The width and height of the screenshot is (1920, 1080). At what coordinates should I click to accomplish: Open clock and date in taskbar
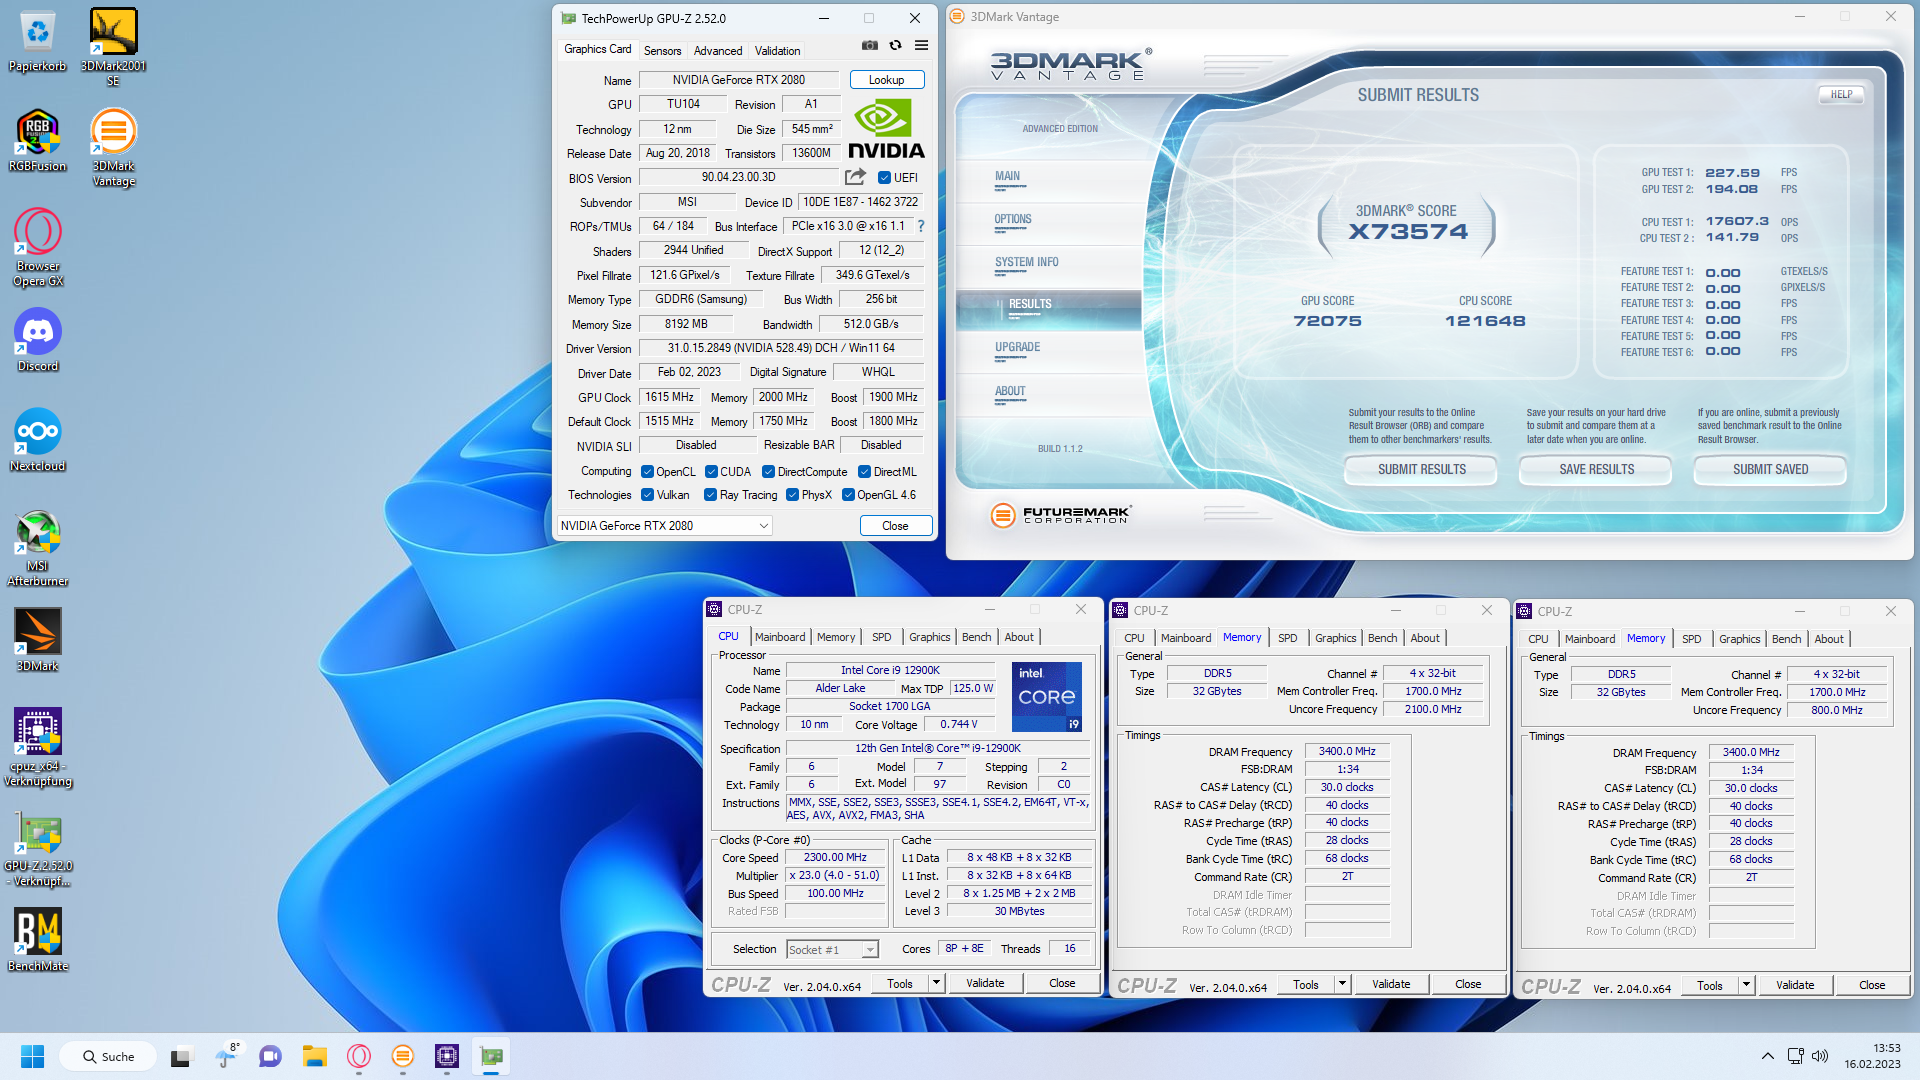(1872, 1056)
